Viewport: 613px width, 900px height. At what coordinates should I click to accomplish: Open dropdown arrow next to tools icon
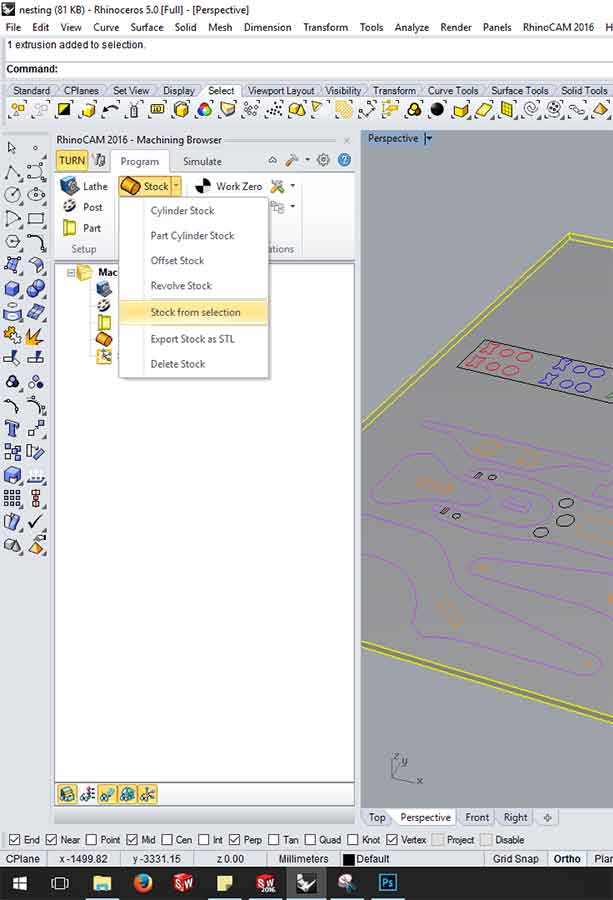pyautogui.click(x=293, y=186)
